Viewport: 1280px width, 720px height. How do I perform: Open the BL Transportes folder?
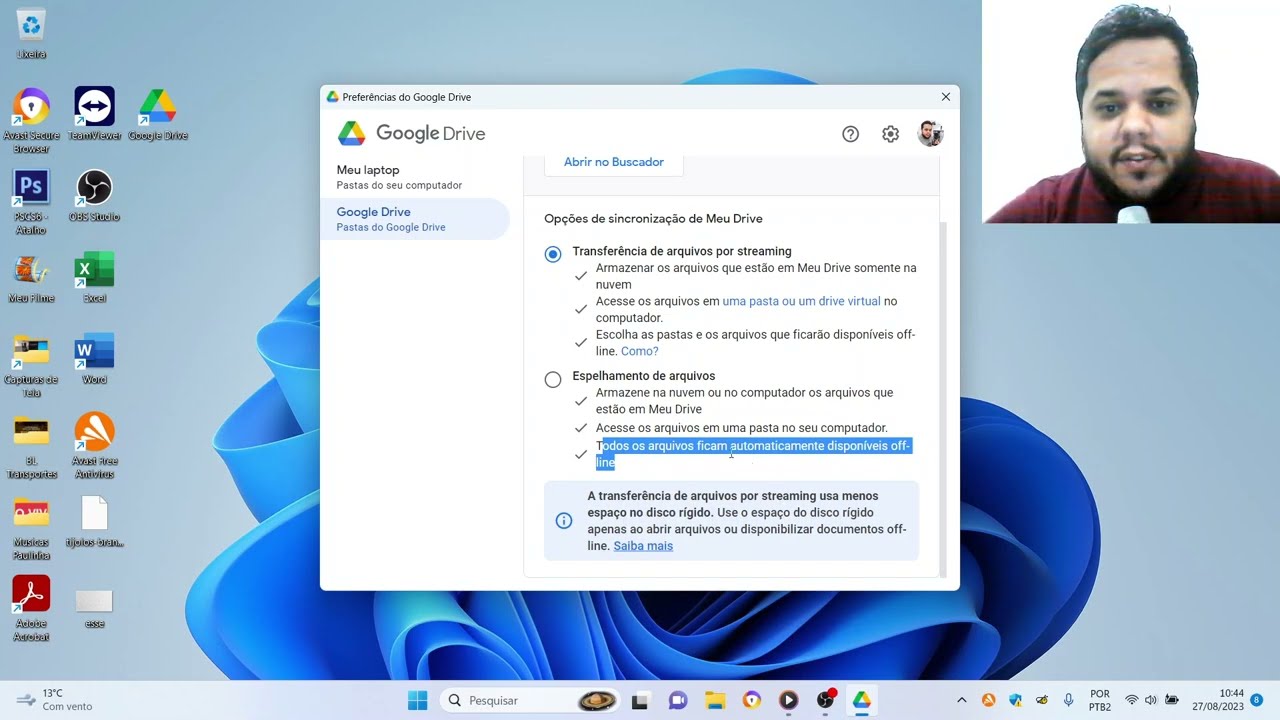coord(31,446)
